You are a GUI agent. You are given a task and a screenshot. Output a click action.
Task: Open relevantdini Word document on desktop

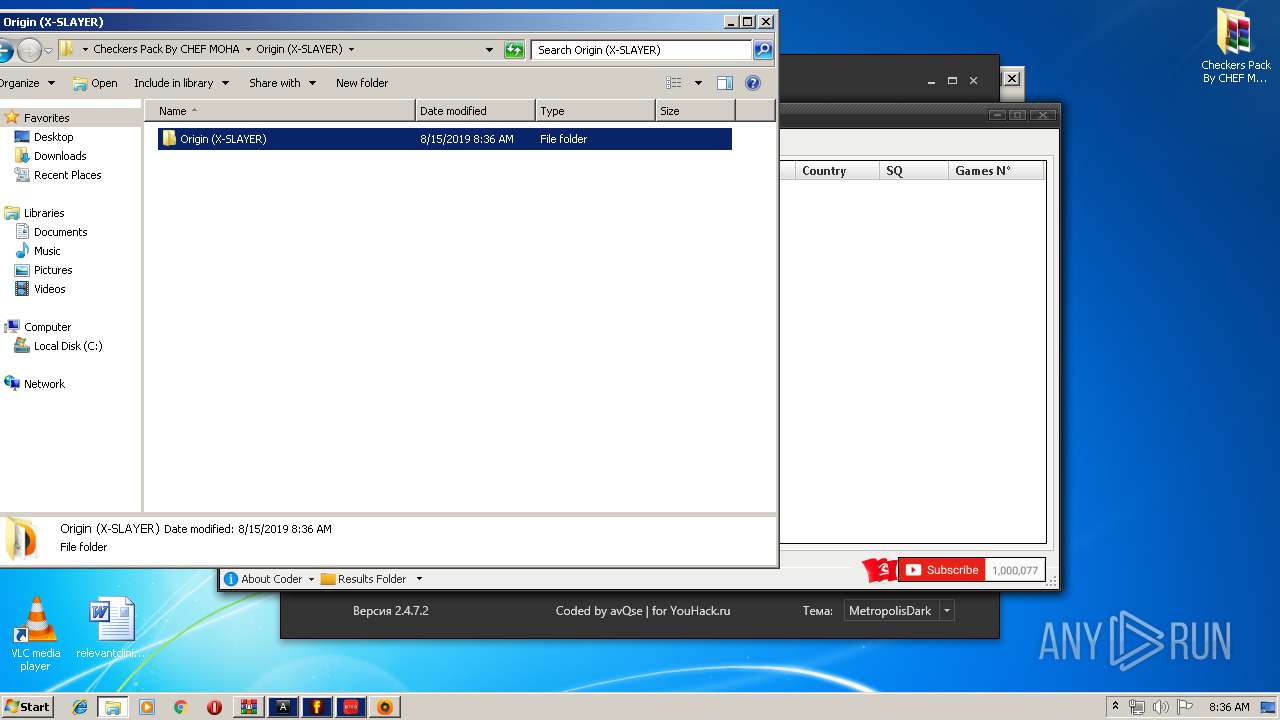click(x=110, y=629)
